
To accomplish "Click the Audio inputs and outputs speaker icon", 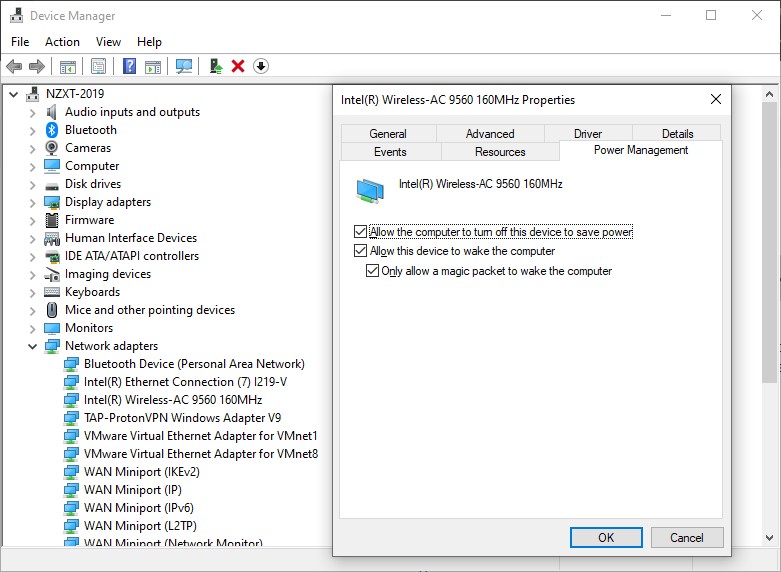I will (x=51, y=112).
